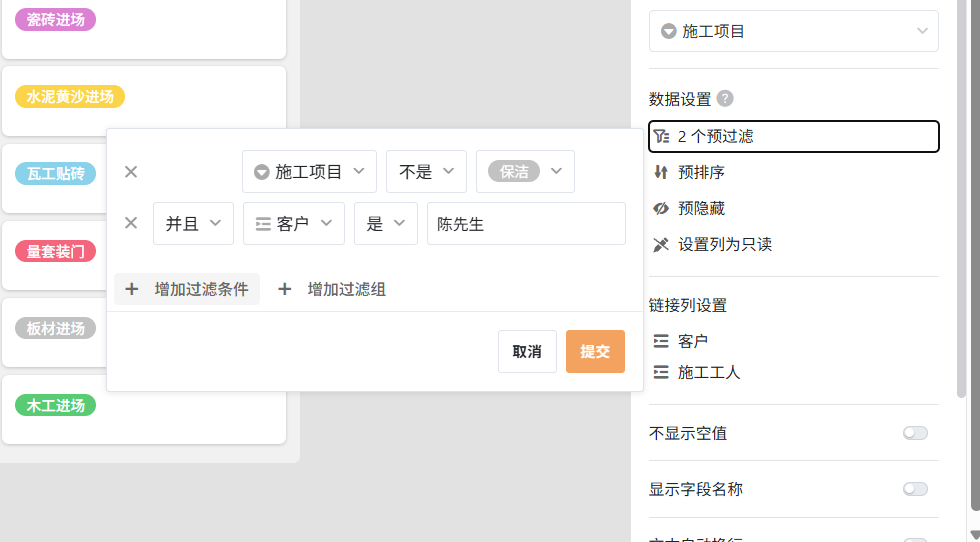980x542 pixels.
Task: Click the 陈先生 filter value field
Action: click(x=525, y=224)
